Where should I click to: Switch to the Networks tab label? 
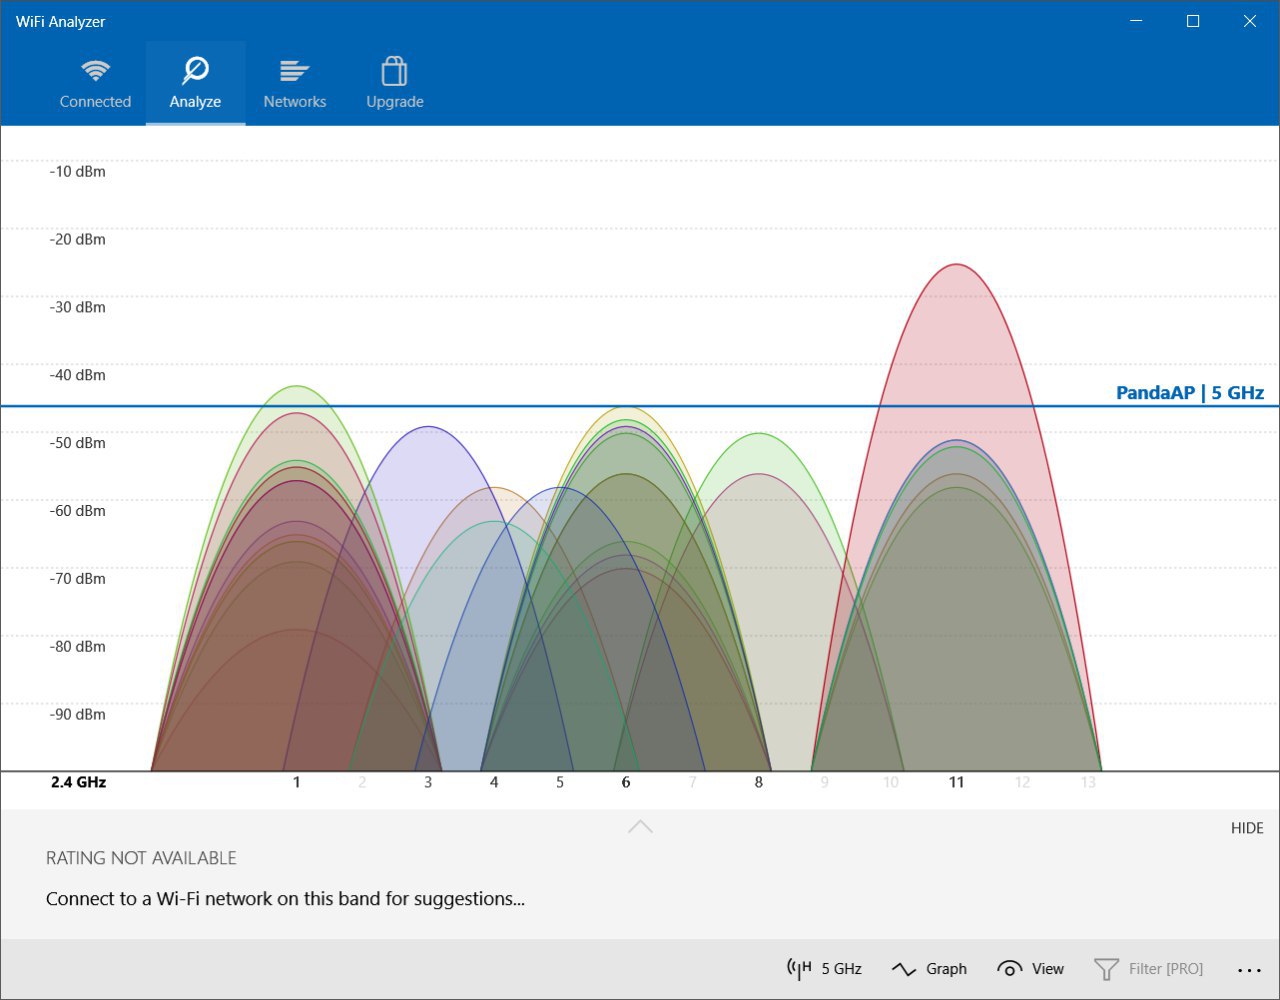tap(295, 102)
